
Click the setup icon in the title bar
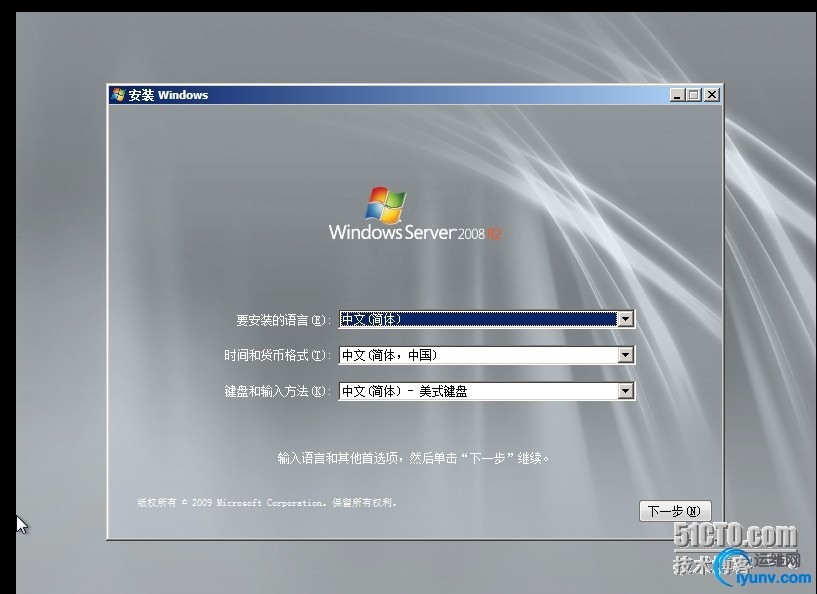pyautogui.click(x=118, y=95)
